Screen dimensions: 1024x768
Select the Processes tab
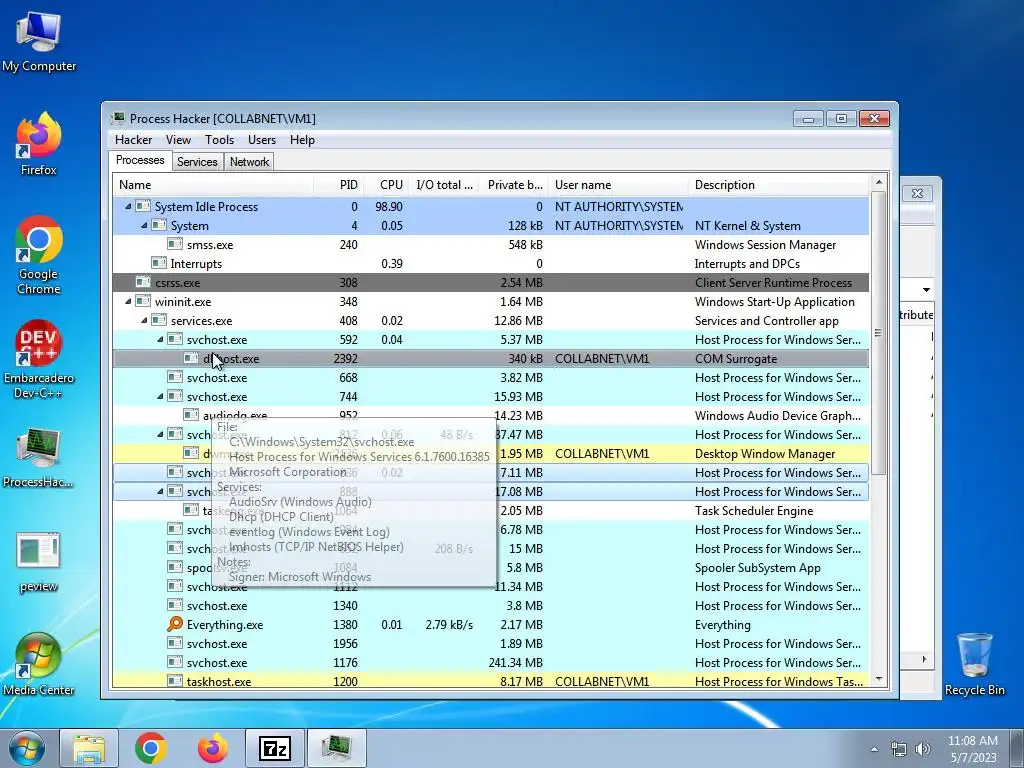140,161
